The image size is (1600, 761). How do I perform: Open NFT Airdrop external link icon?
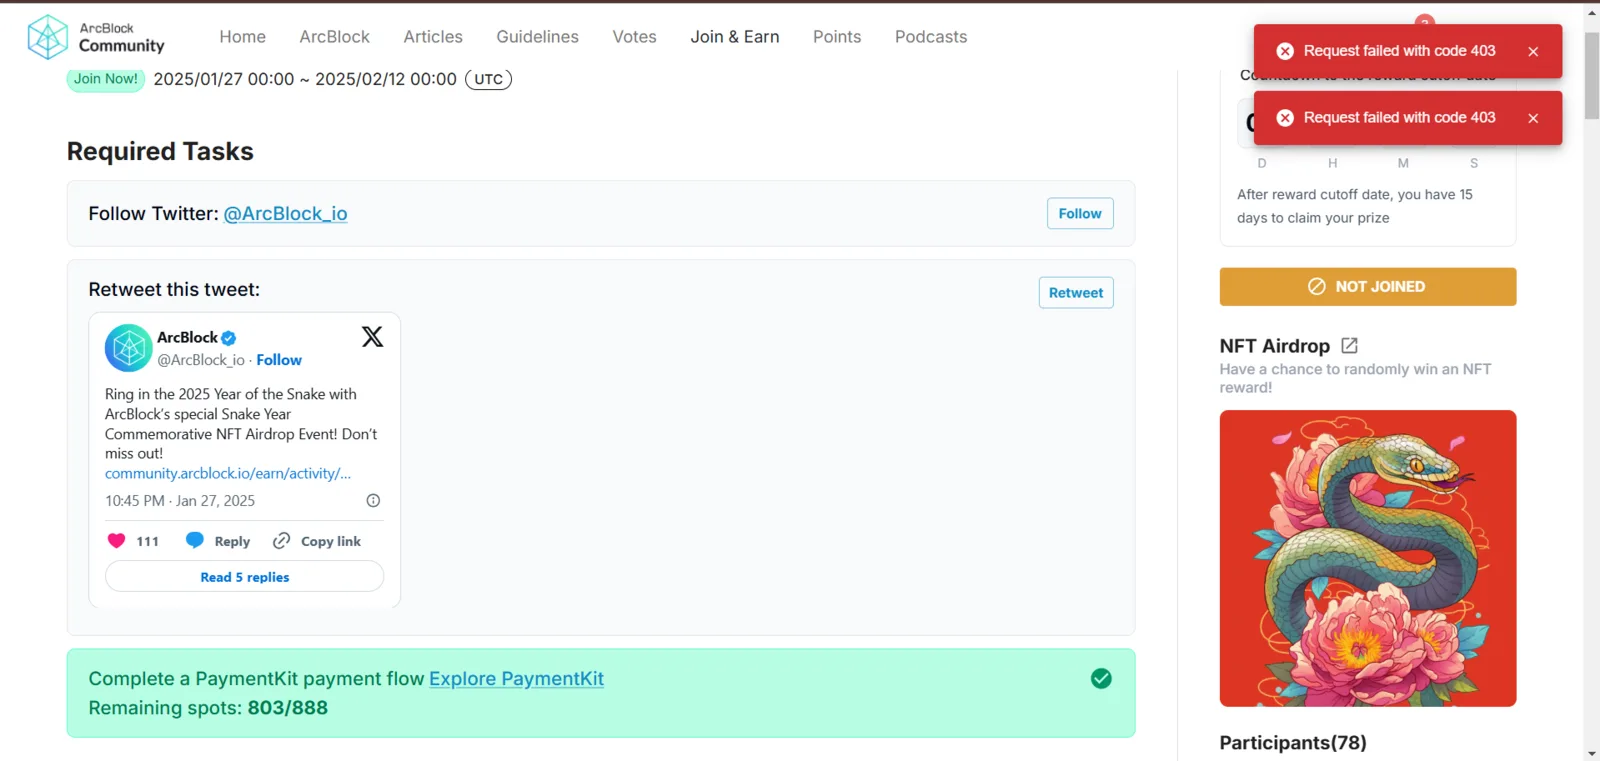point(1349,345)
